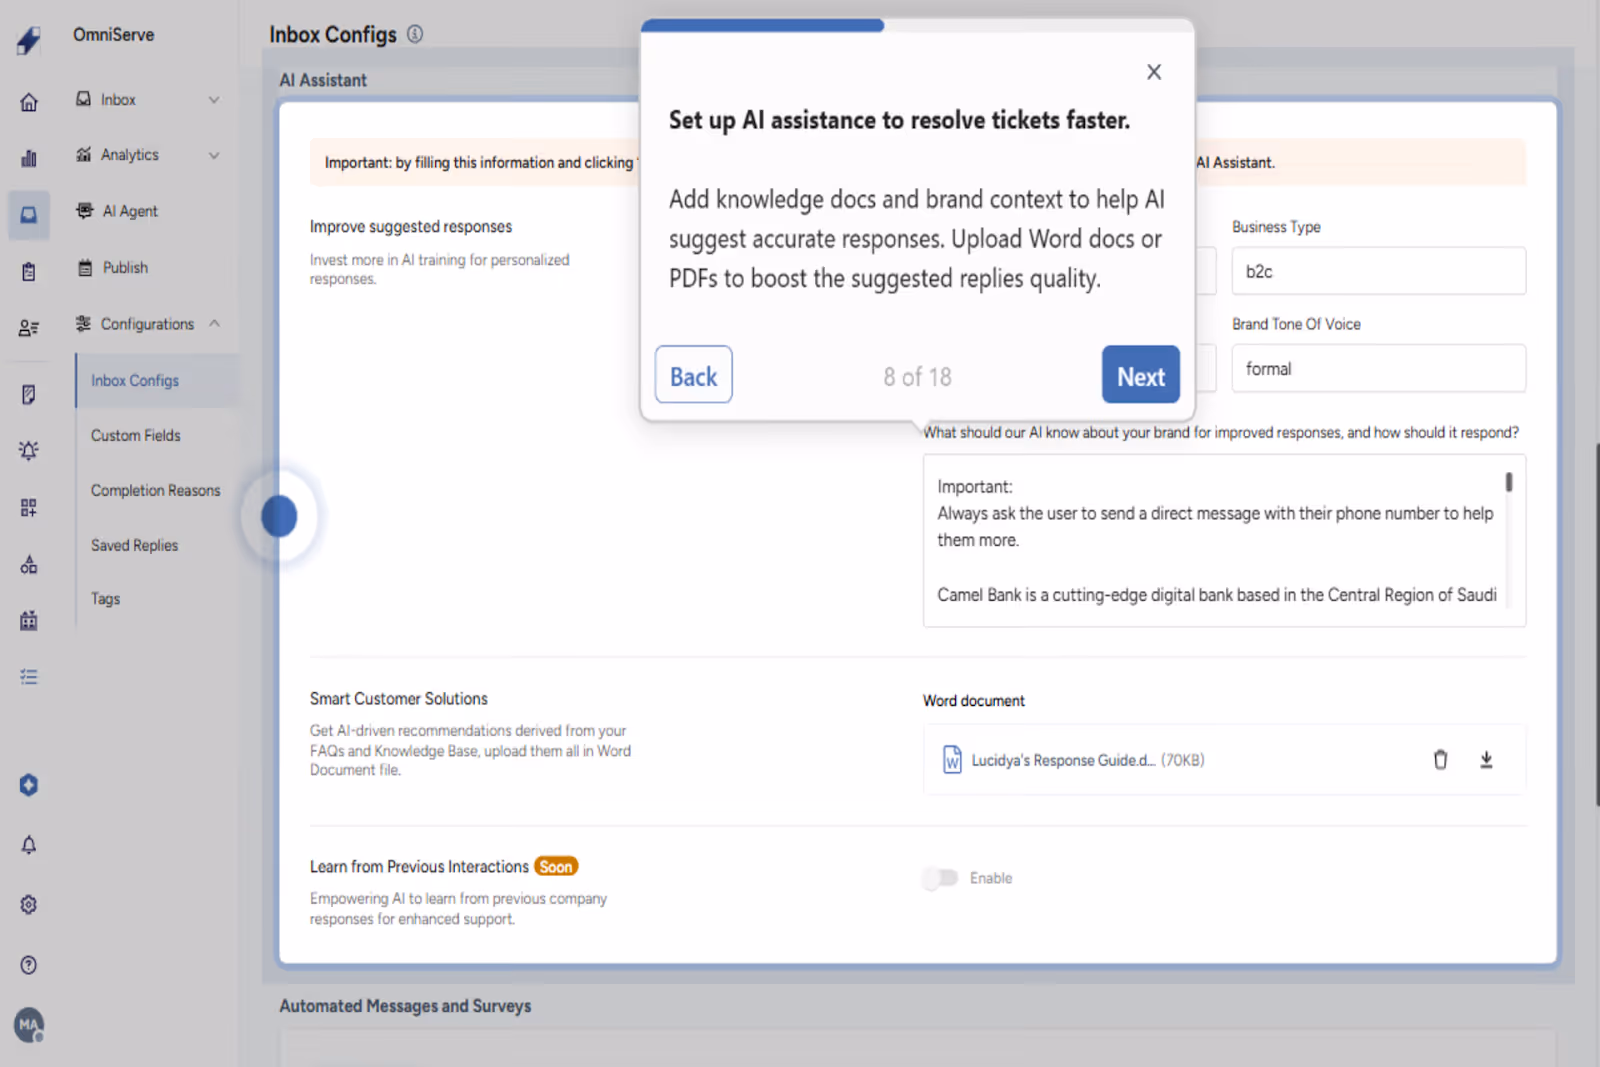
Task: Select the Configurations menu item
Action: 148,323
